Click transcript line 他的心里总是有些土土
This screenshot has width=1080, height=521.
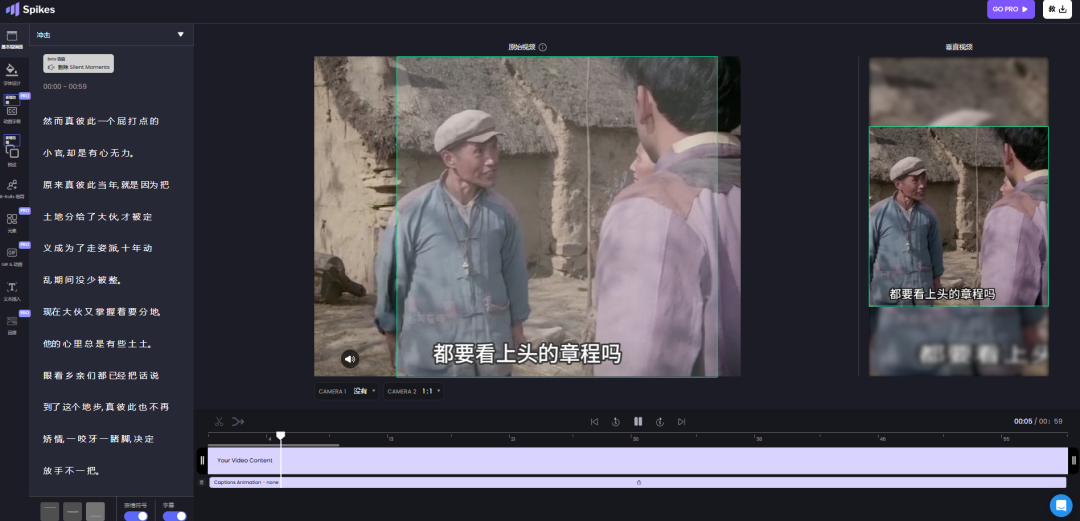(97, 343)
